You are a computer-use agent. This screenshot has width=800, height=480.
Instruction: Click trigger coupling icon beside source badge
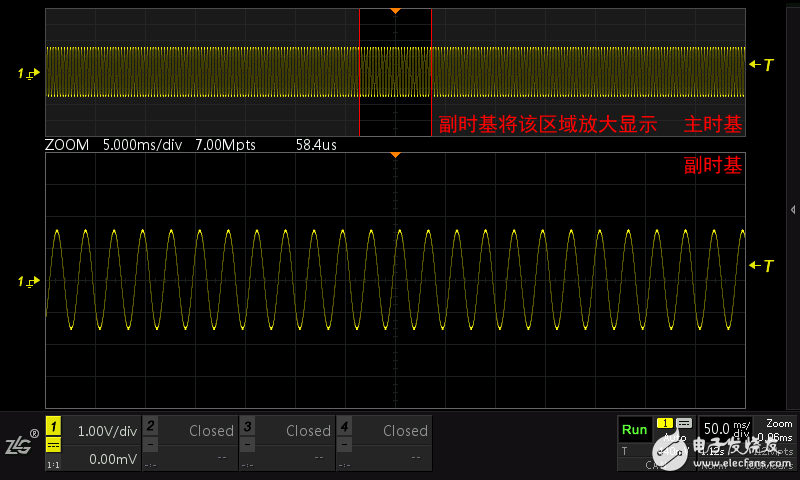pos(684,423)
